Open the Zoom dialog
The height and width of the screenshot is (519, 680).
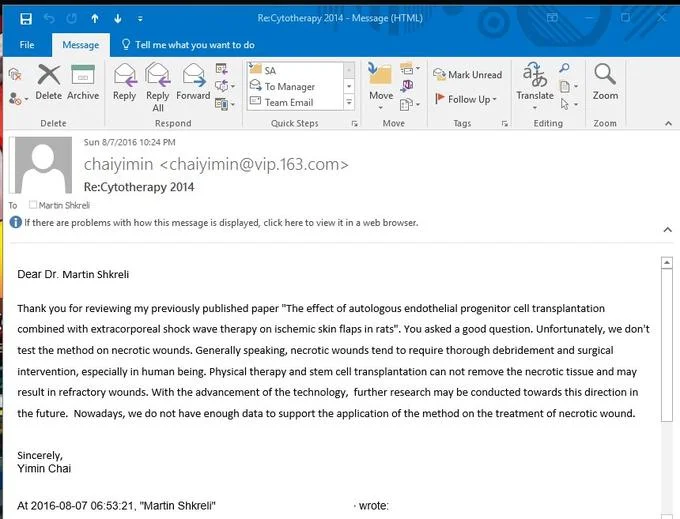pos(605,82)
